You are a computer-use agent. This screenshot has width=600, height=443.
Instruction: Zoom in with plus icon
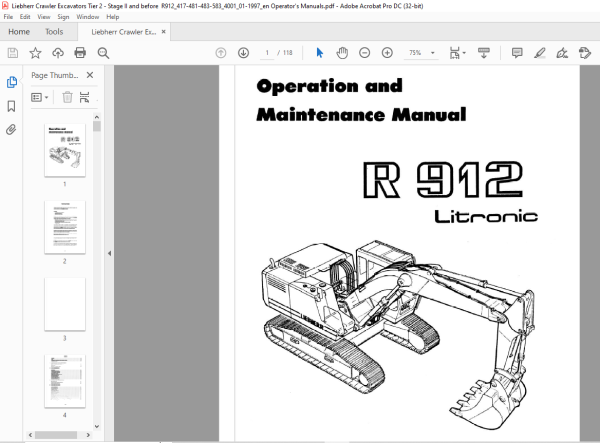pyautogui.click(x=387, y=53)
